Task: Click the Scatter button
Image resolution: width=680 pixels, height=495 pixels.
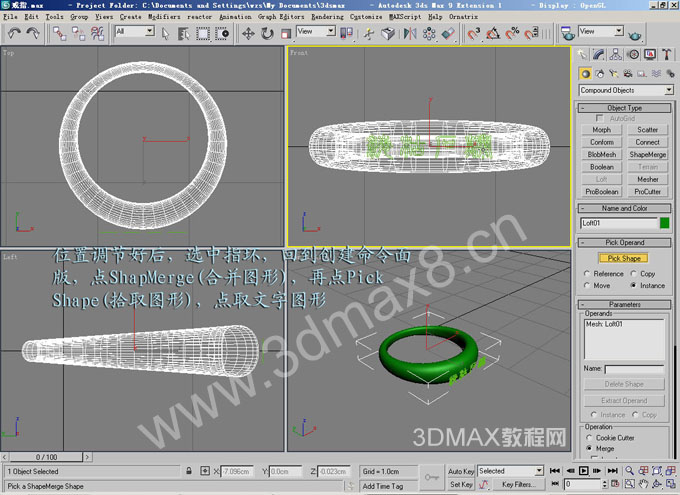Action: pos(647,130)
